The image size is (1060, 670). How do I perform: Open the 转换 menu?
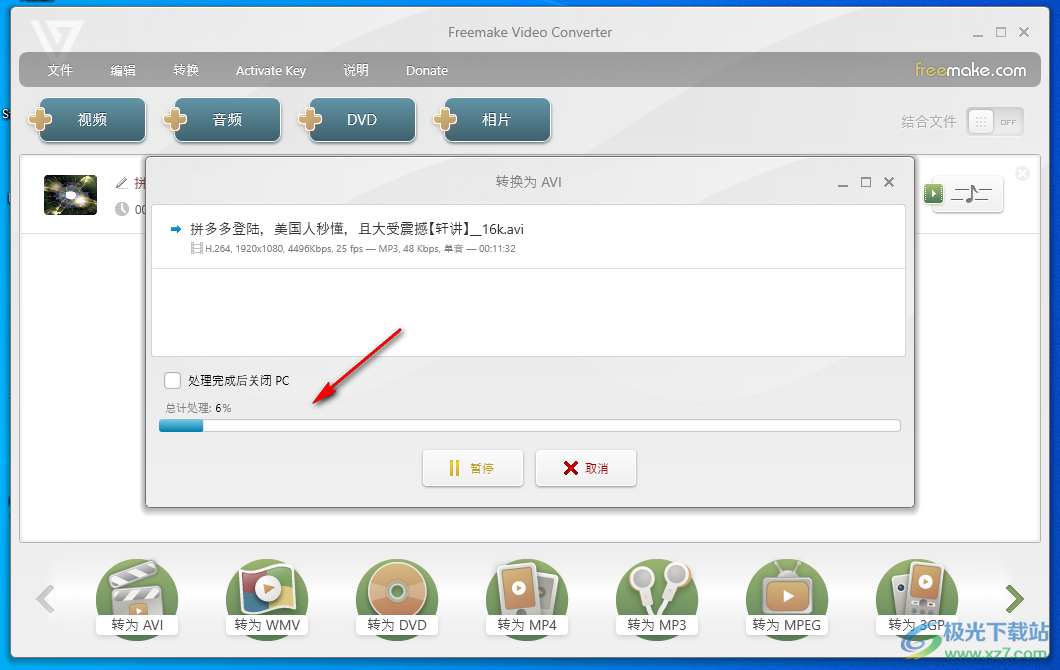(186, 70)
